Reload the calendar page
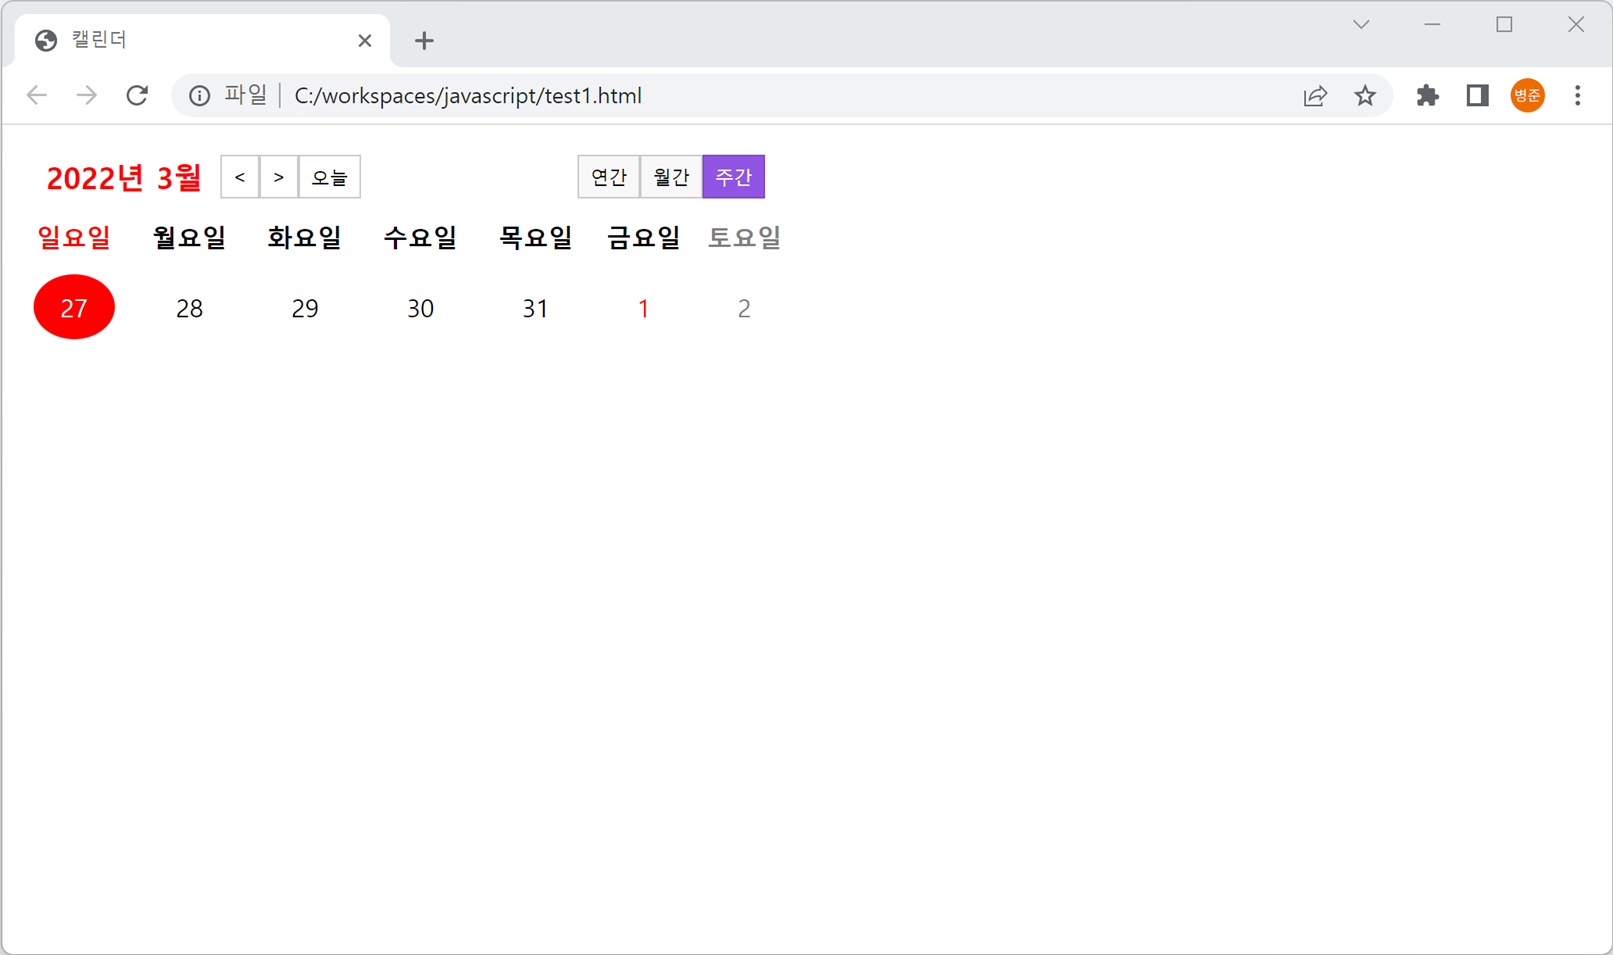1613x955 pixels. coord(137,96)
